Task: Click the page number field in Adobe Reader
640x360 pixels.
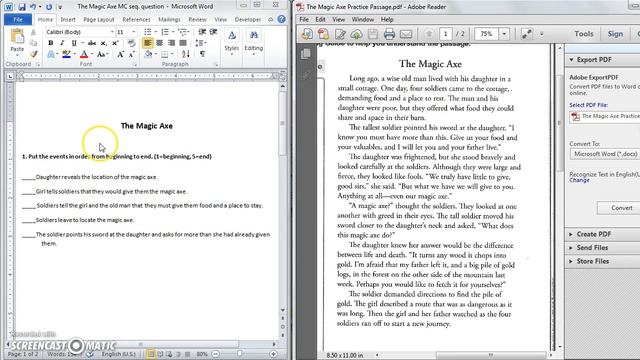Action: 445,34
